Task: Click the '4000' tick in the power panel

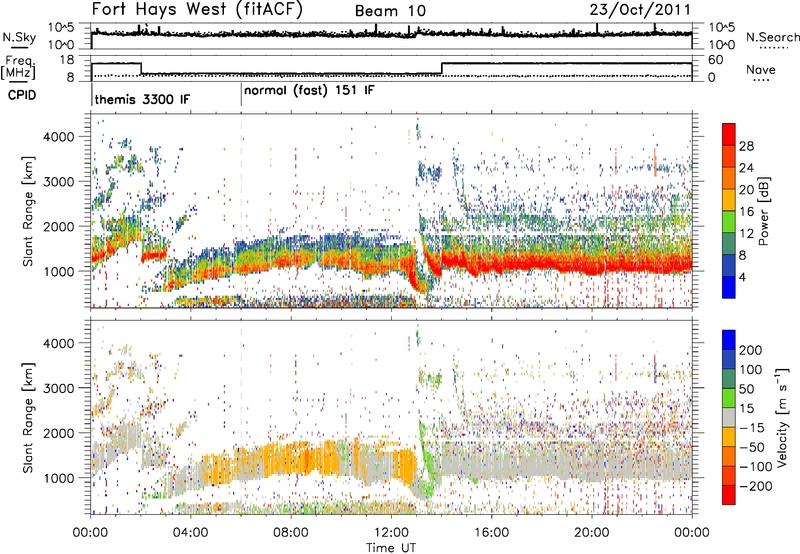Action: 58,137
